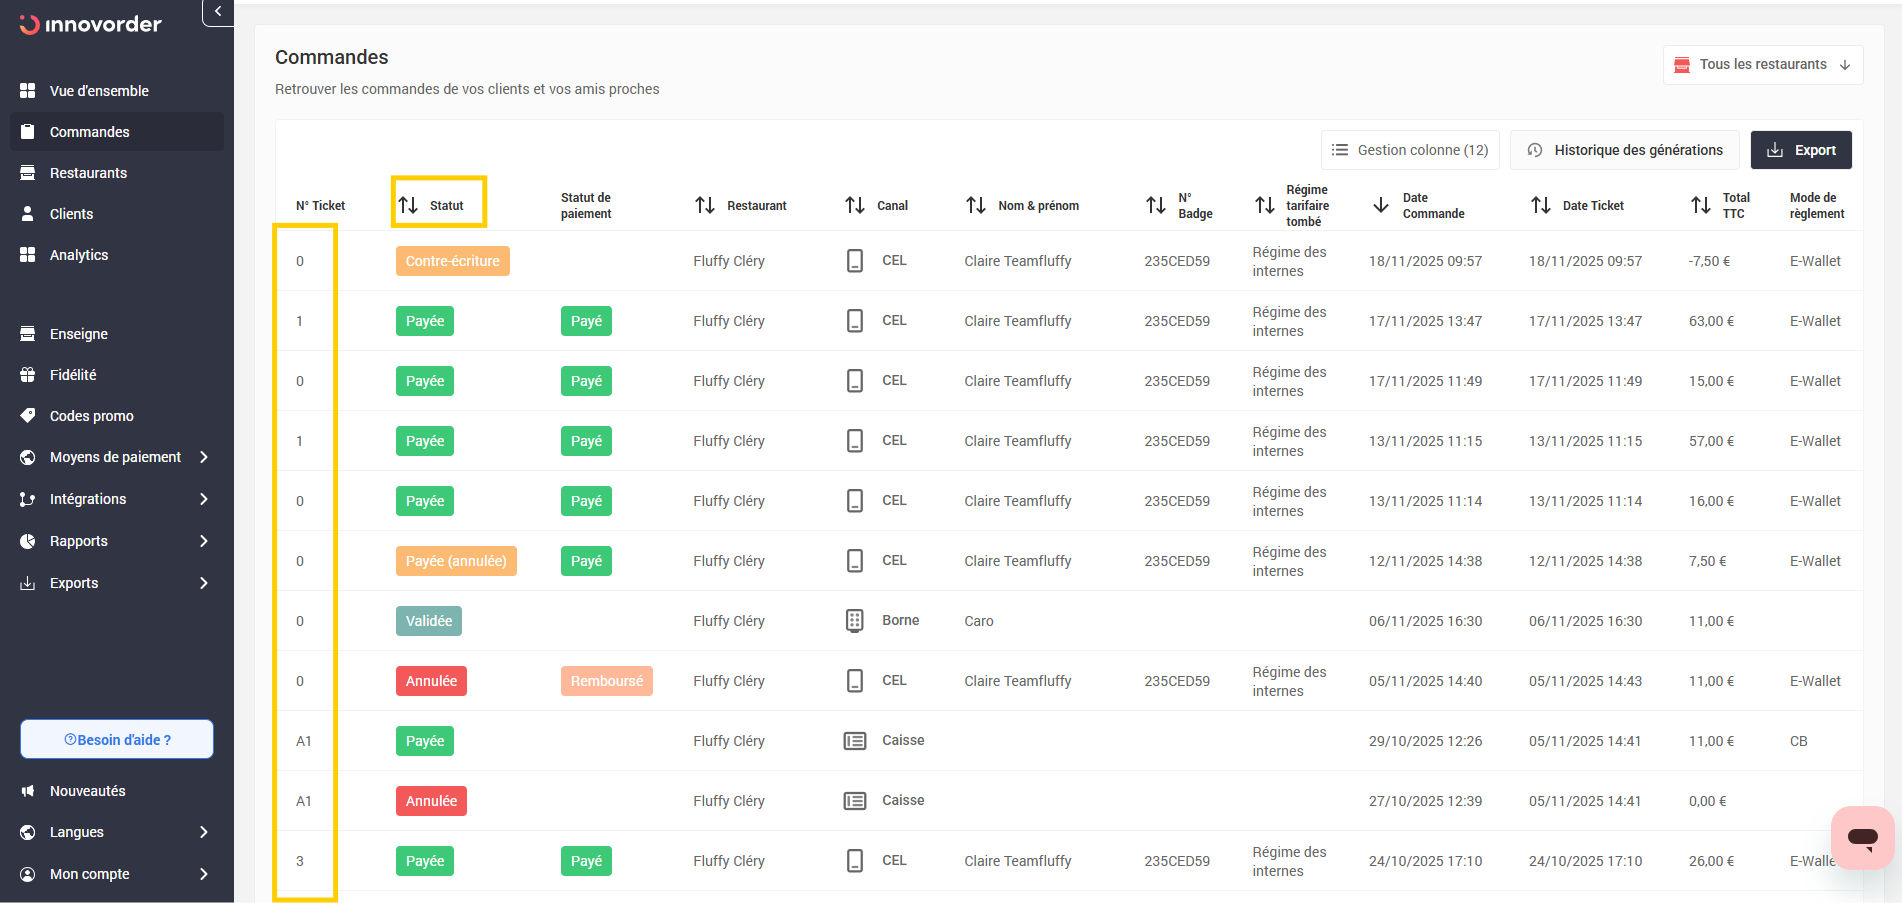Click the Besoin d'aide ? button
Image resolution: width=1902 pixels, height=903 pixels.
117,740
